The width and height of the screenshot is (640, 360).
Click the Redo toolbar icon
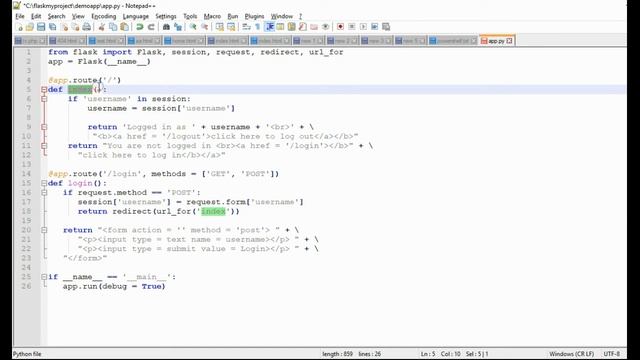click(151, 27)
